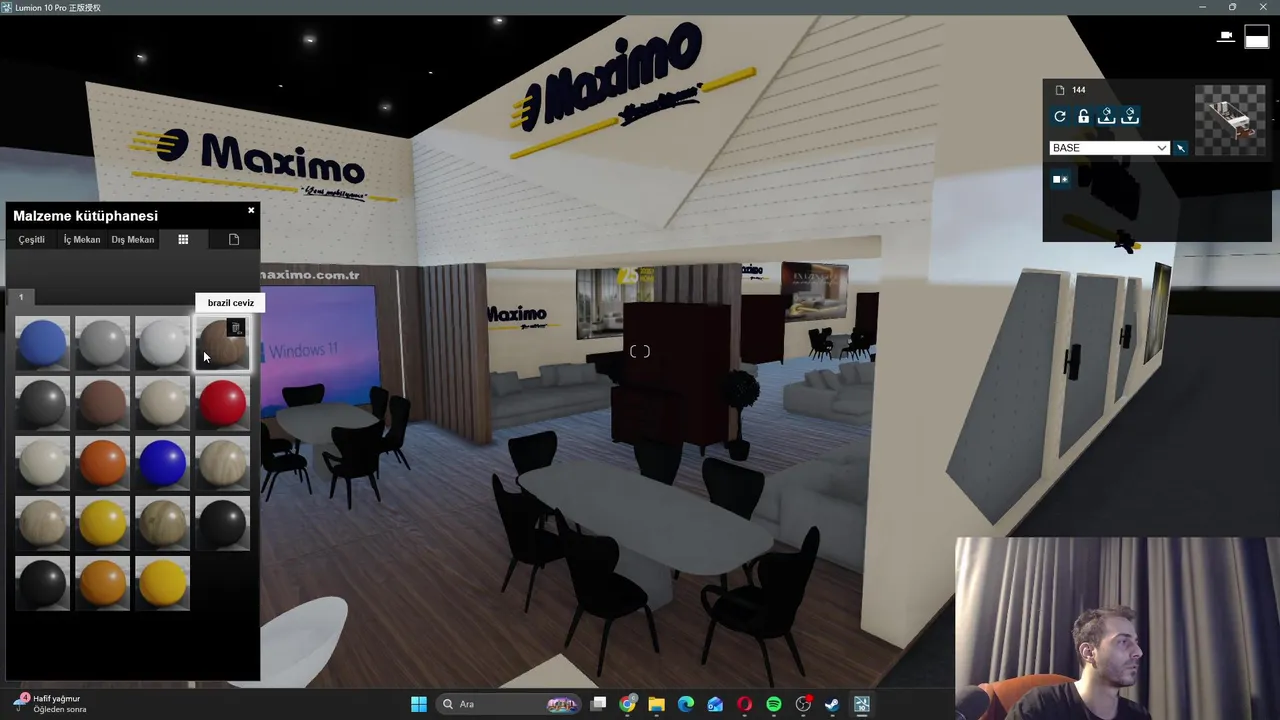Switch to Lumion taskbar icon
1280x720 pixels.
pyautogui.click(x=861, y=704)
